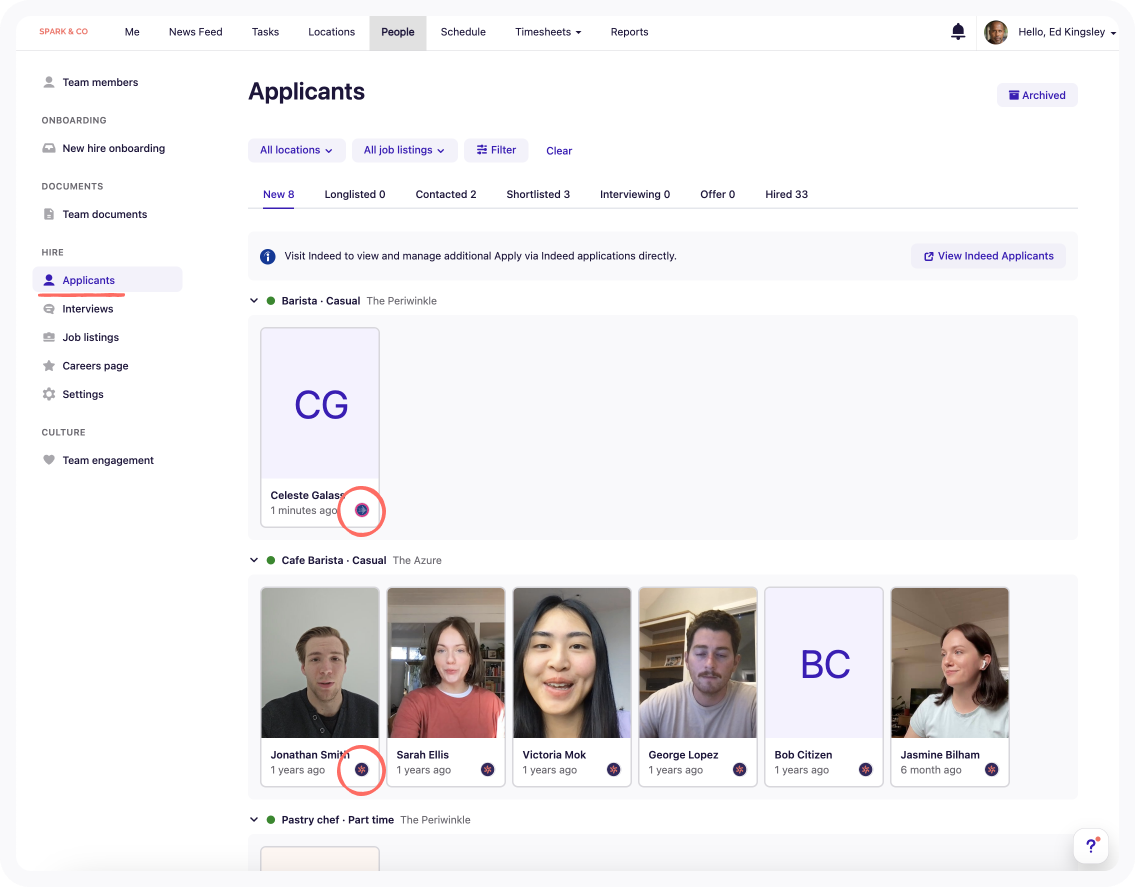
Task: Click the source badge on Celeste Galassi card
Action: coord(362,510)
